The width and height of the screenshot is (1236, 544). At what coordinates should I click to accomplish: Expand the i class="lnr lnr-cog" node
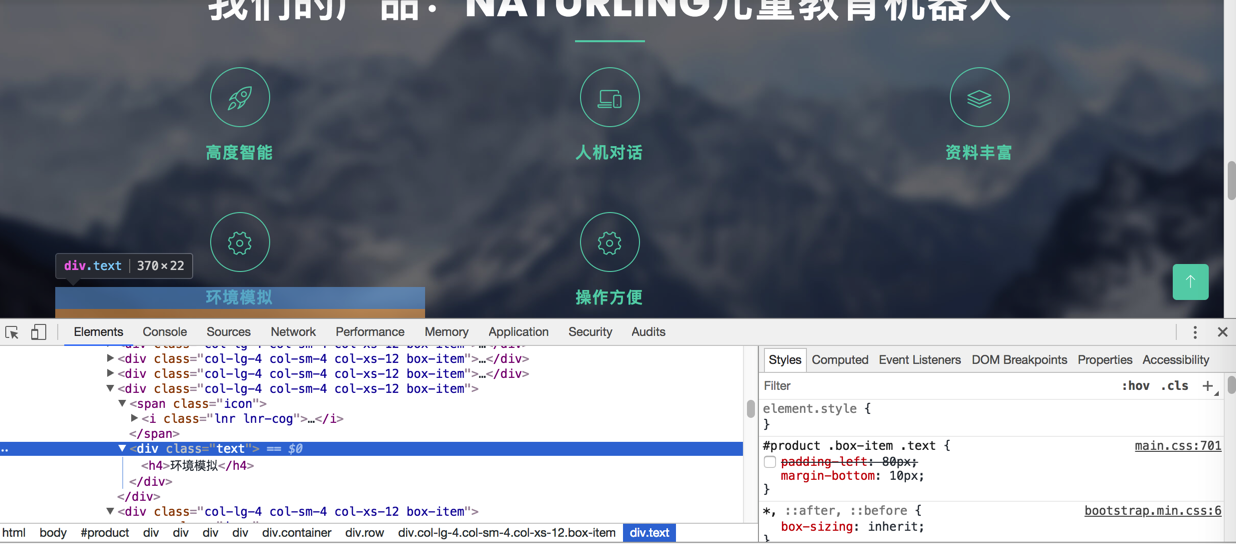click(x=134, y=419)
